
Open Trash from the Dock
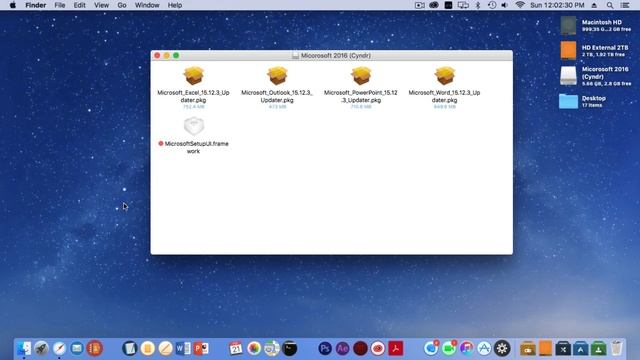click(617, 348)
